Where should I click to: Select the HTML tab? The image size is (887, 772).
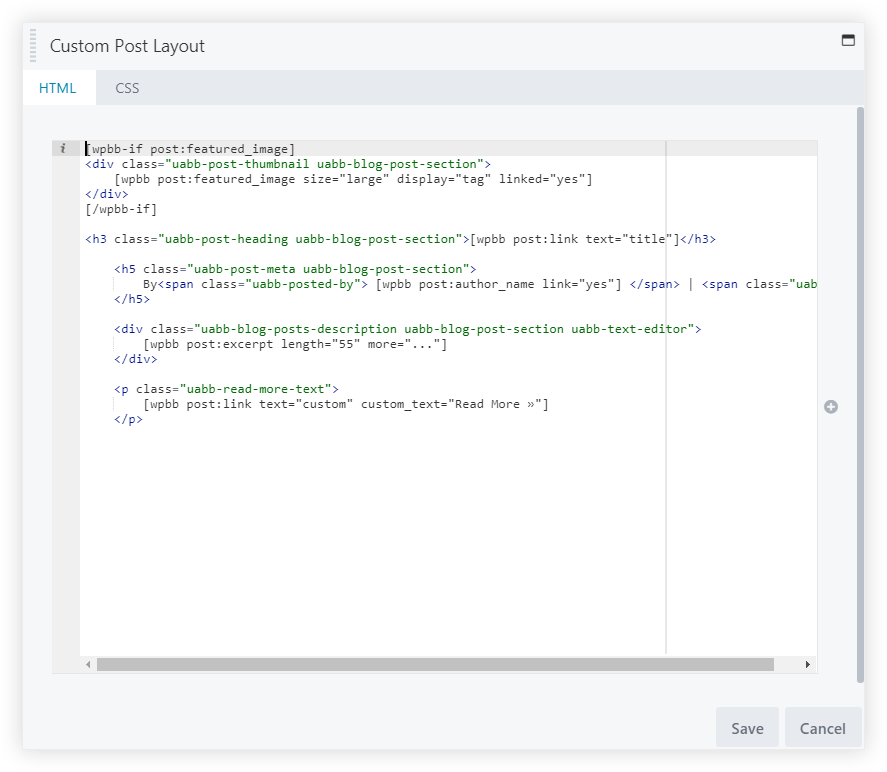click(x=58, y=88)
